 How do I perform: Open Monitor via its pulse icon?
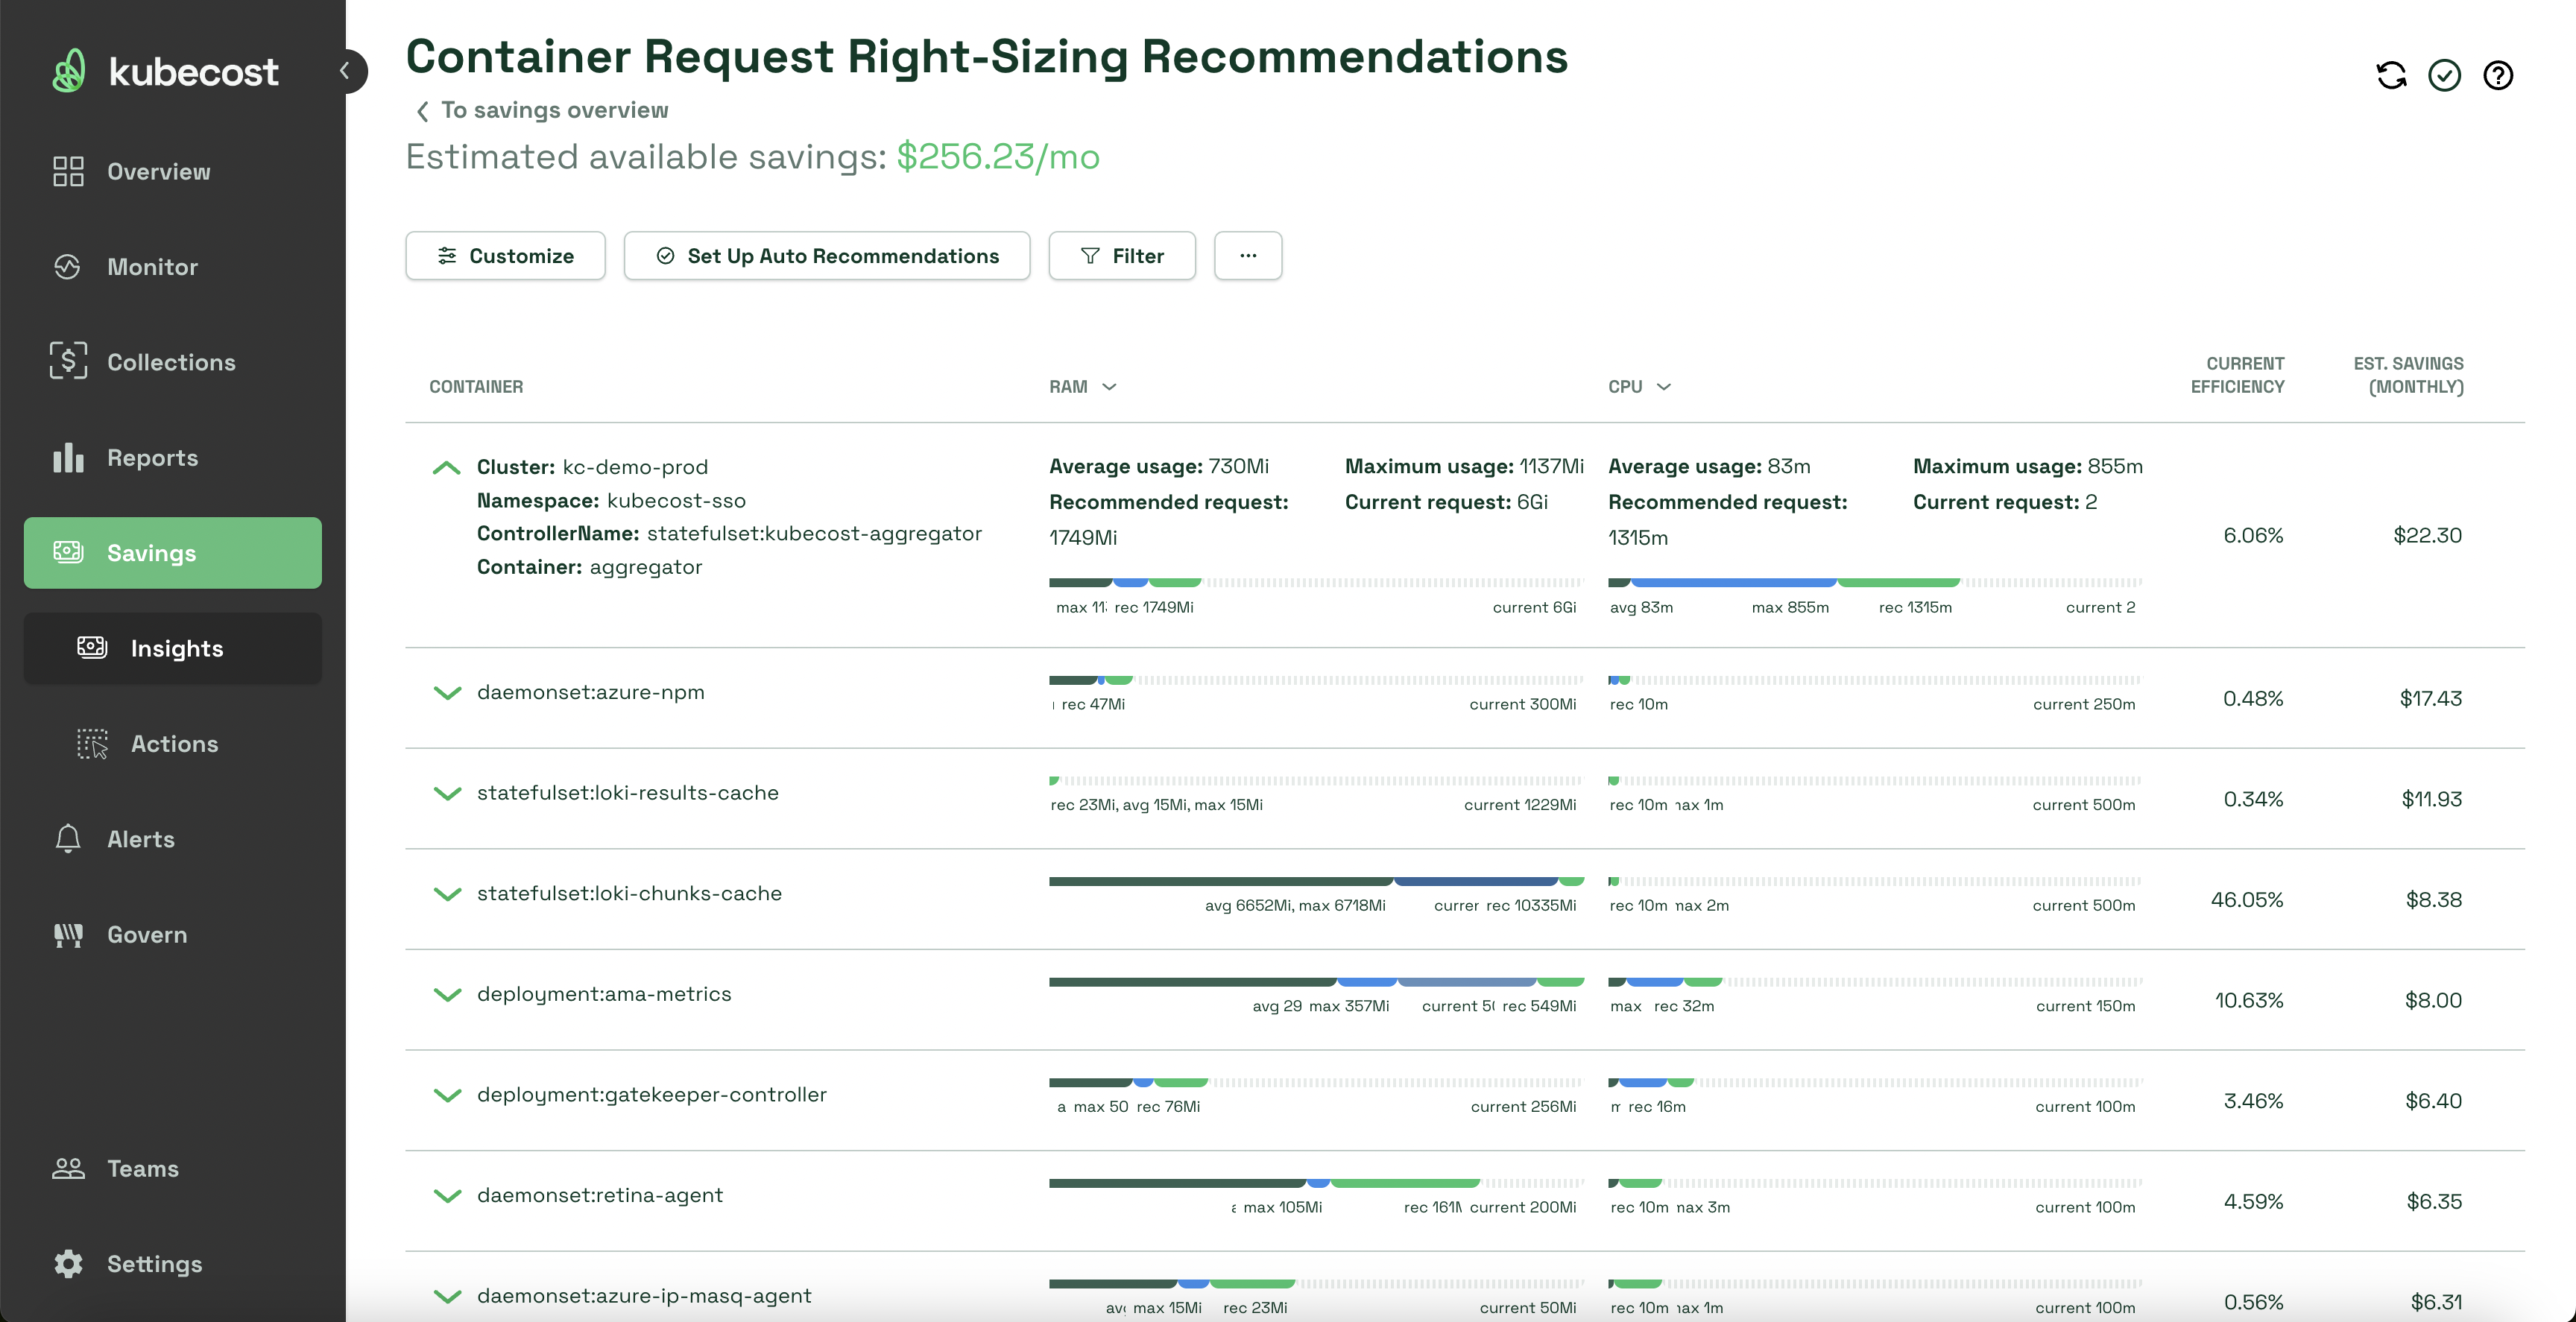68,267
